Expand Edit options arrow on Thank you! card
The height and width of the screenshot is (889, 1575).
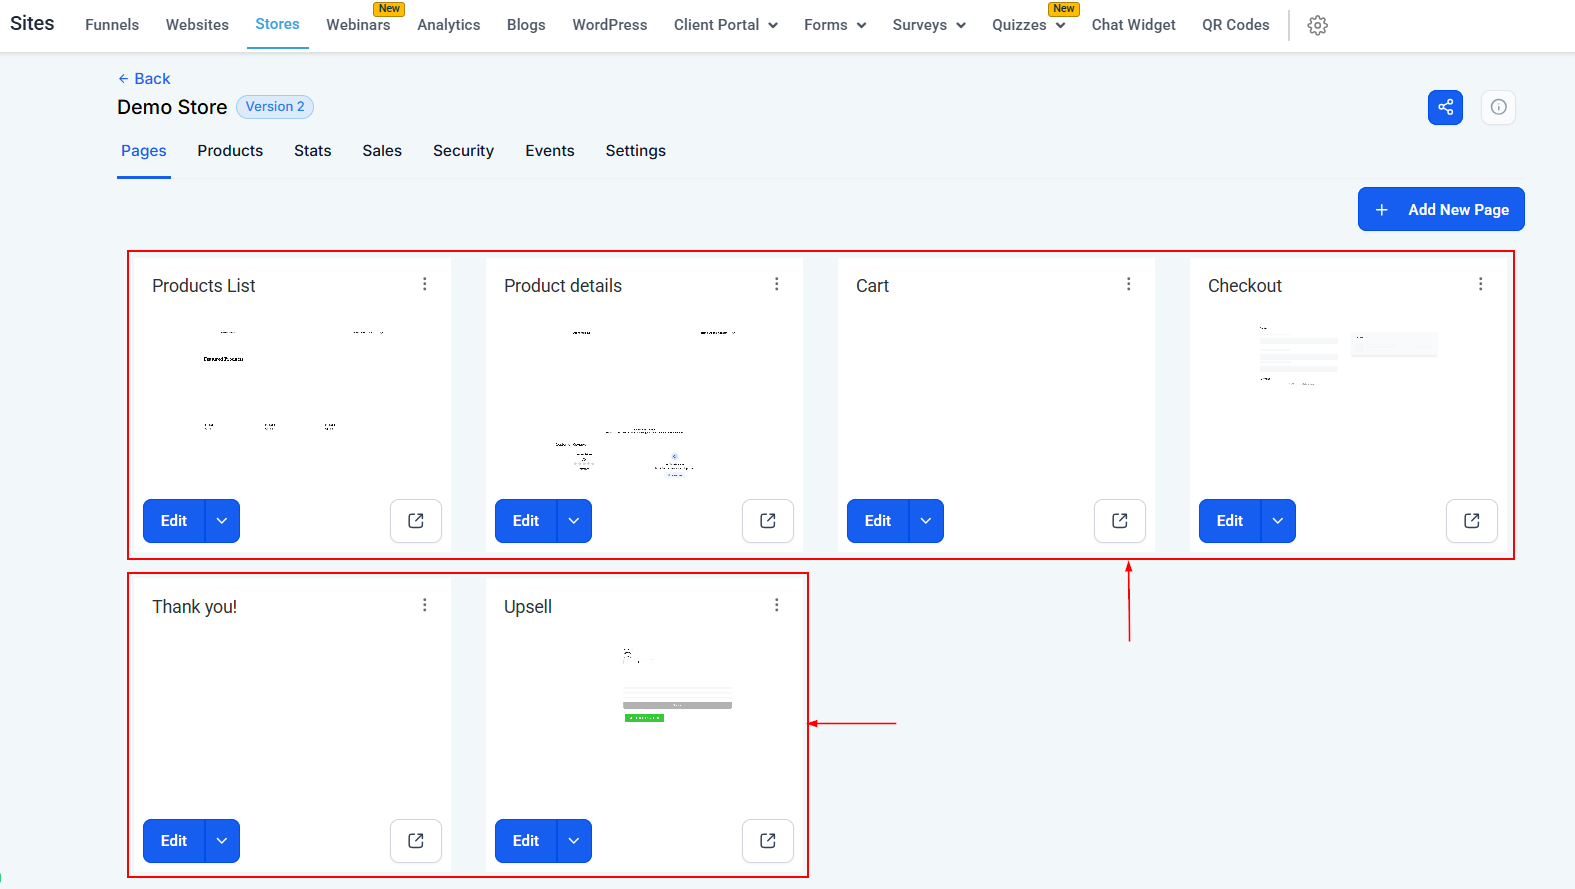222,841
